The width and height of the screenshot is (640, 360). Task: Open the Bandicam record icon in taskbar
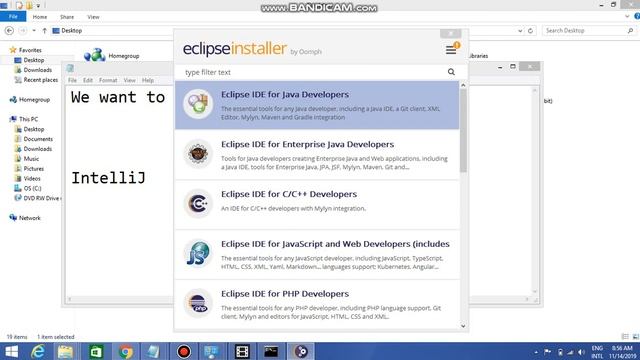[x=184, y=351]
